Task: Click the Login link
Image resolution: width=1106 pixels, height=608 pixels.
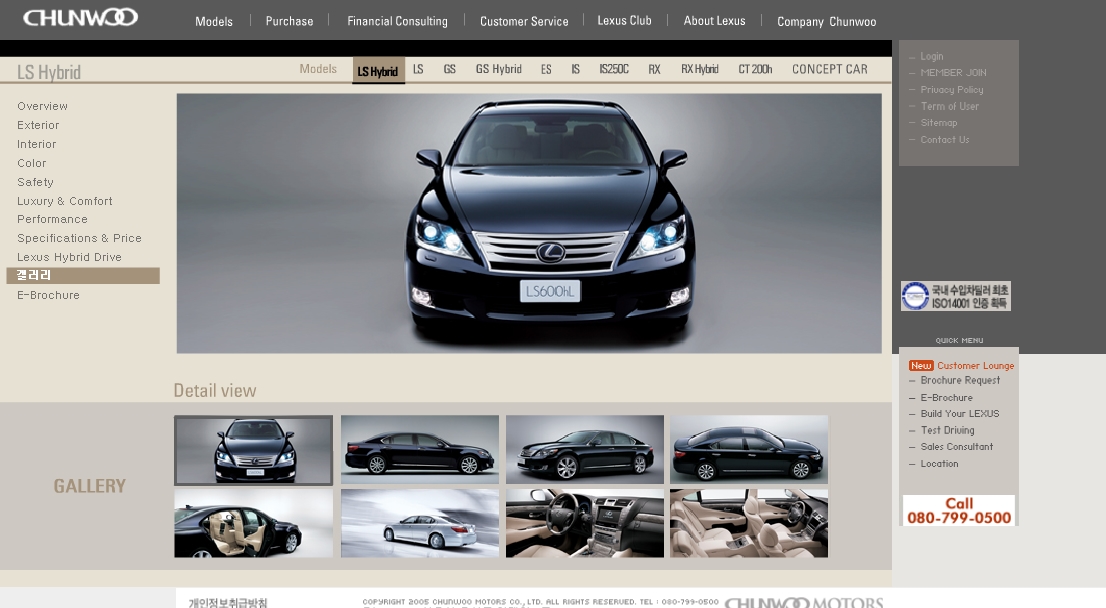Action: click(x=931, y=57)
